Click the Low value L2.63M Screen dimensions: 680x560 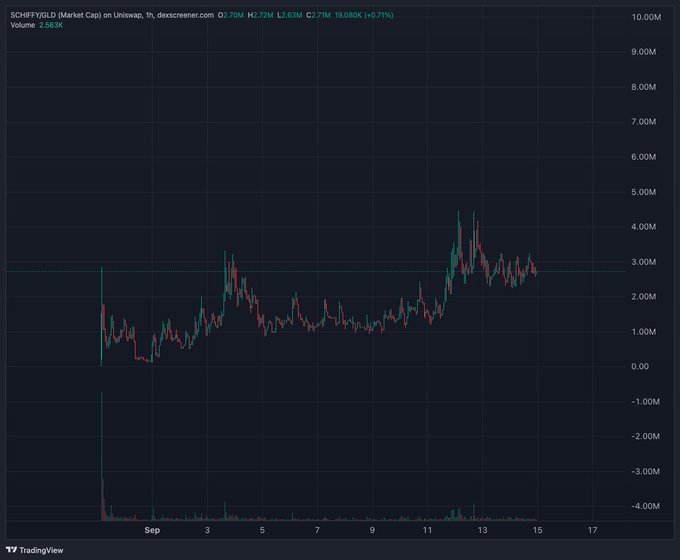(x=290, y=15)
